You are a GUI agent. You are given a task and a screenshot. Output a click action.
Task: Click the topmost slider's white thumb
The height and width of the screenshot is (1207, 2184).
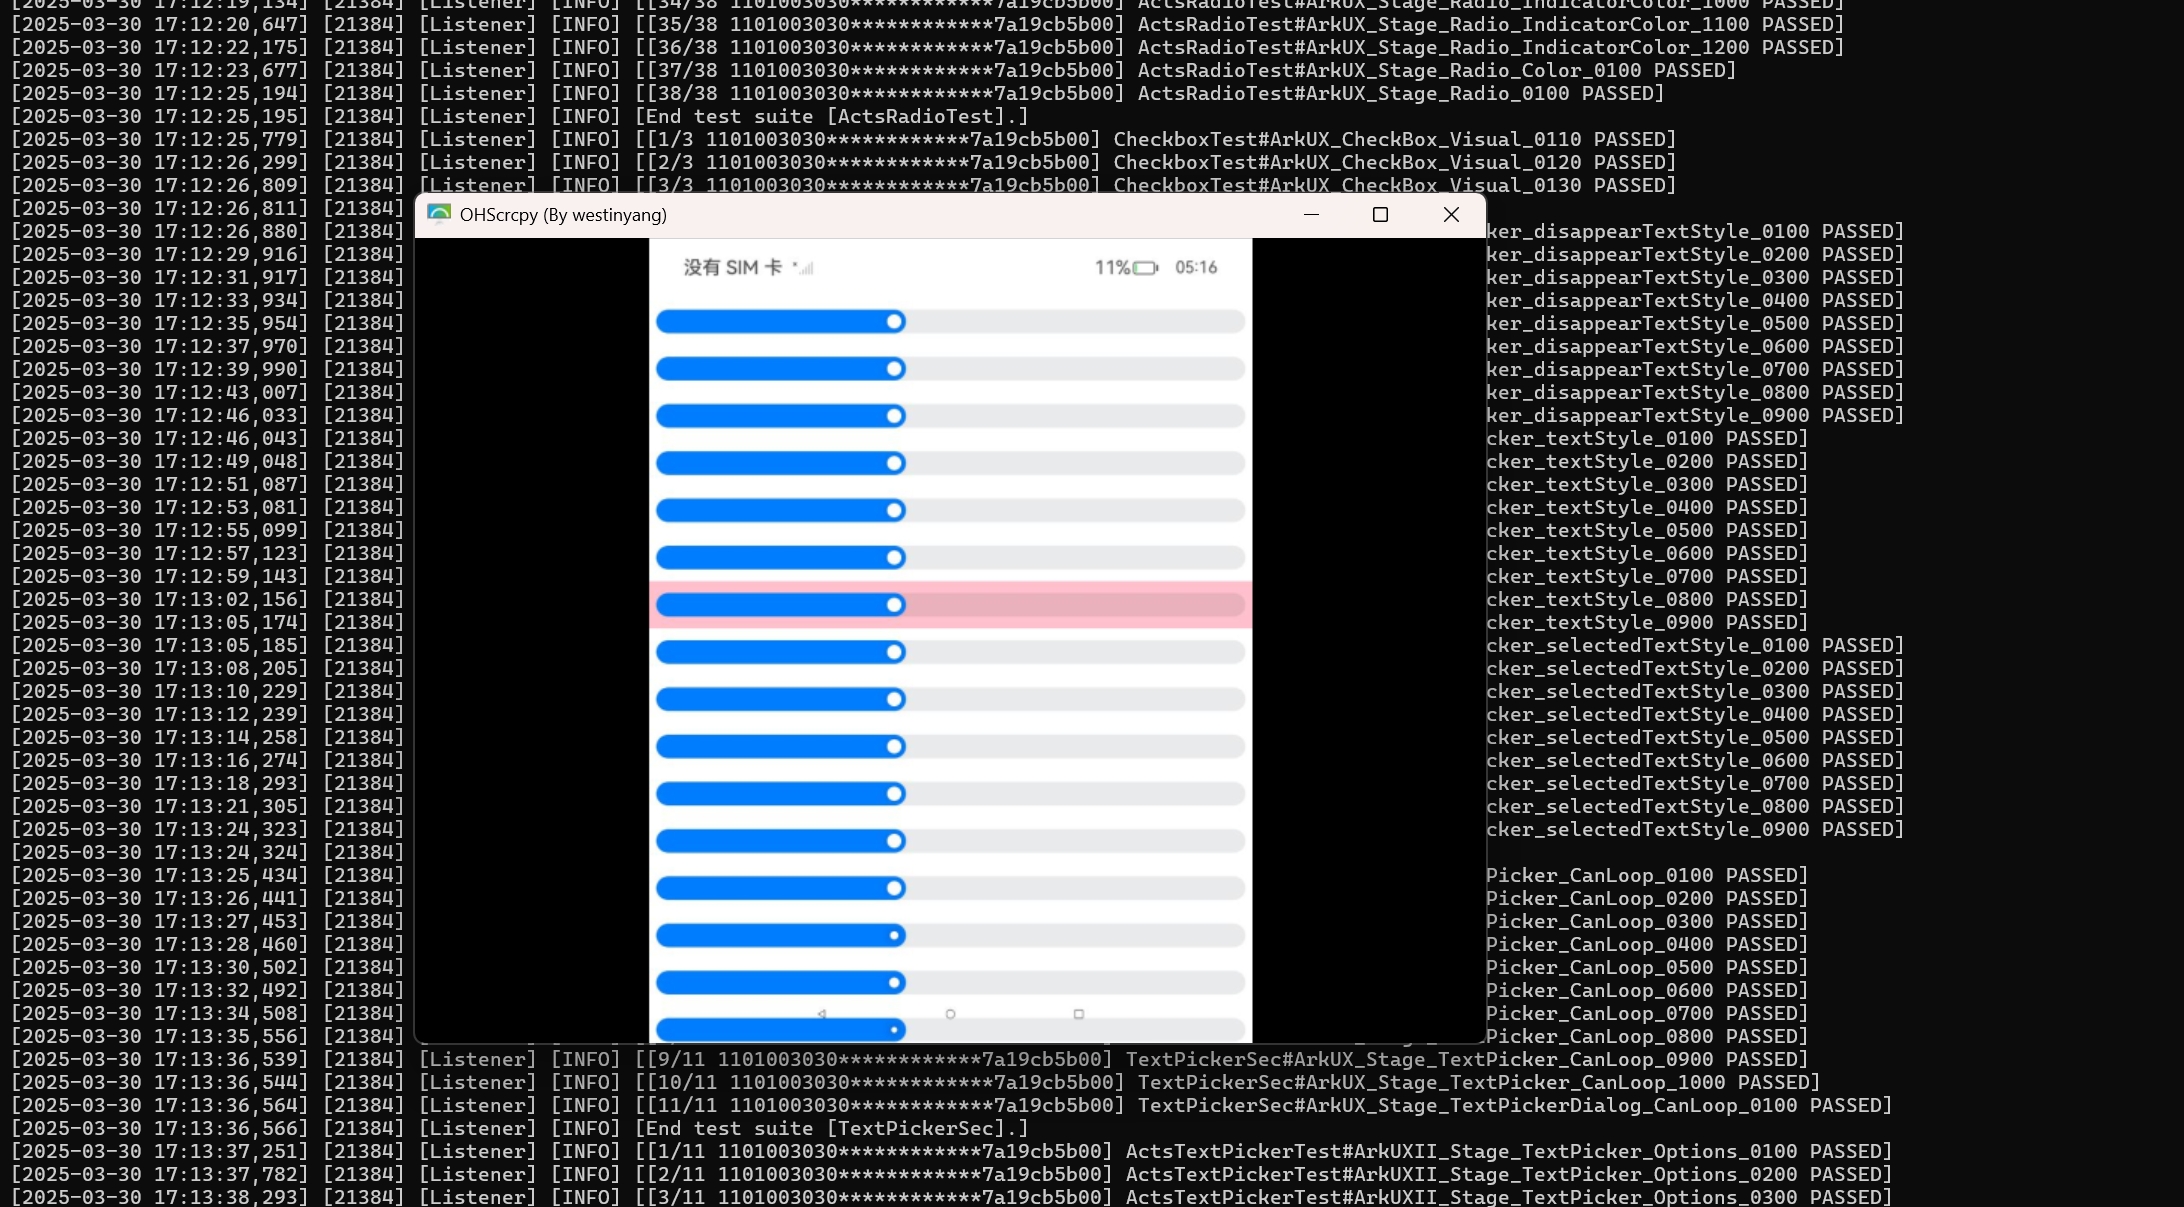(895, 321)
